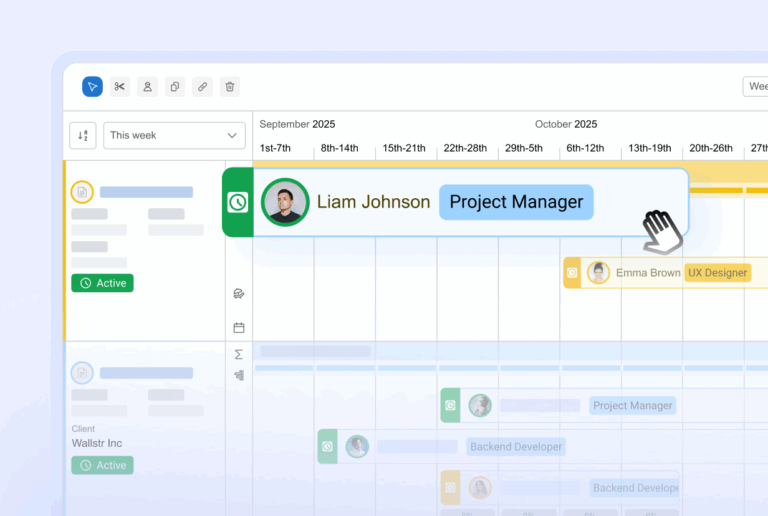The width and height of the screenshot is (768, 516).
Task: Select the pointer cursor tool
Action: point(92,87)
